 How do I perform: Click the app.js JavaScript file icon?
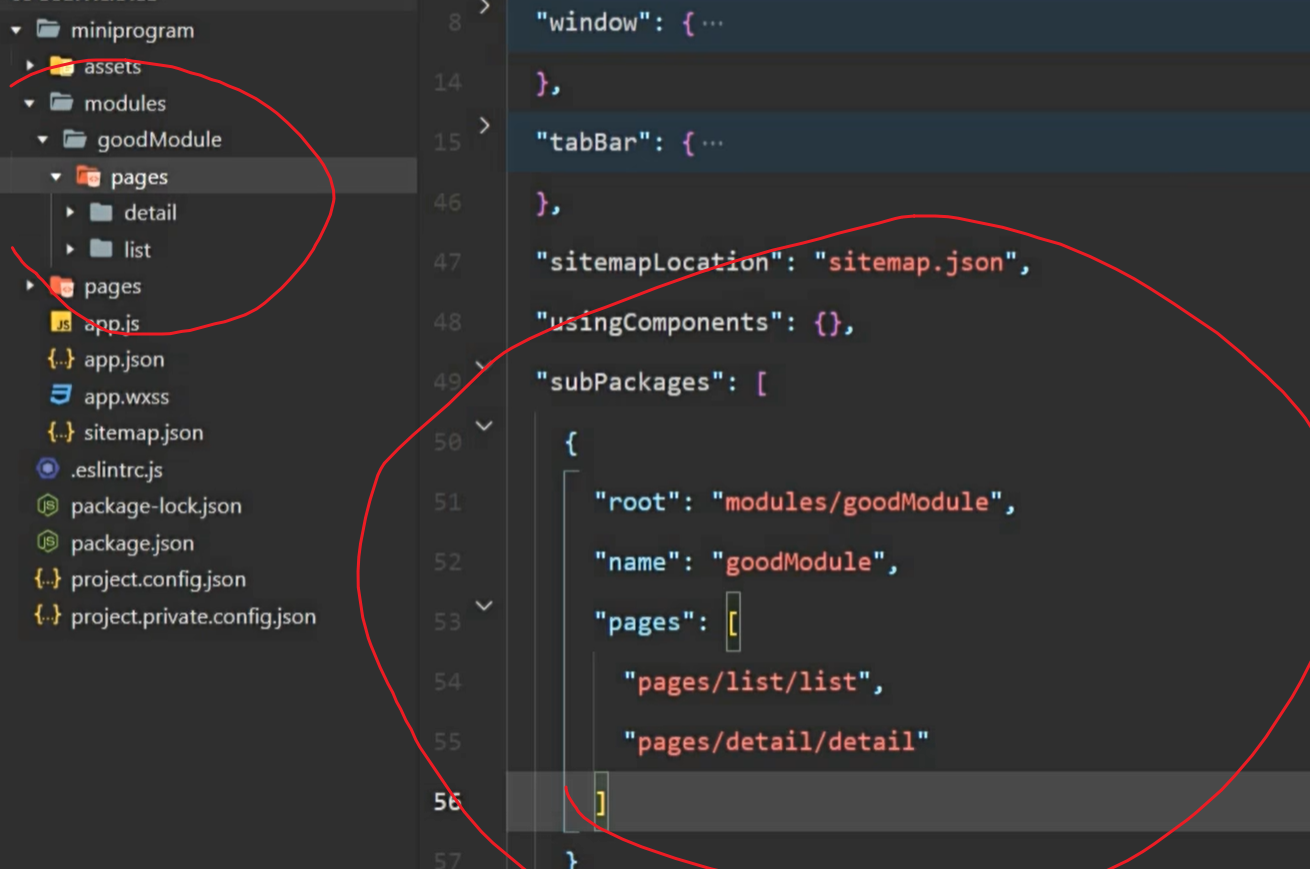pos(61,323)
